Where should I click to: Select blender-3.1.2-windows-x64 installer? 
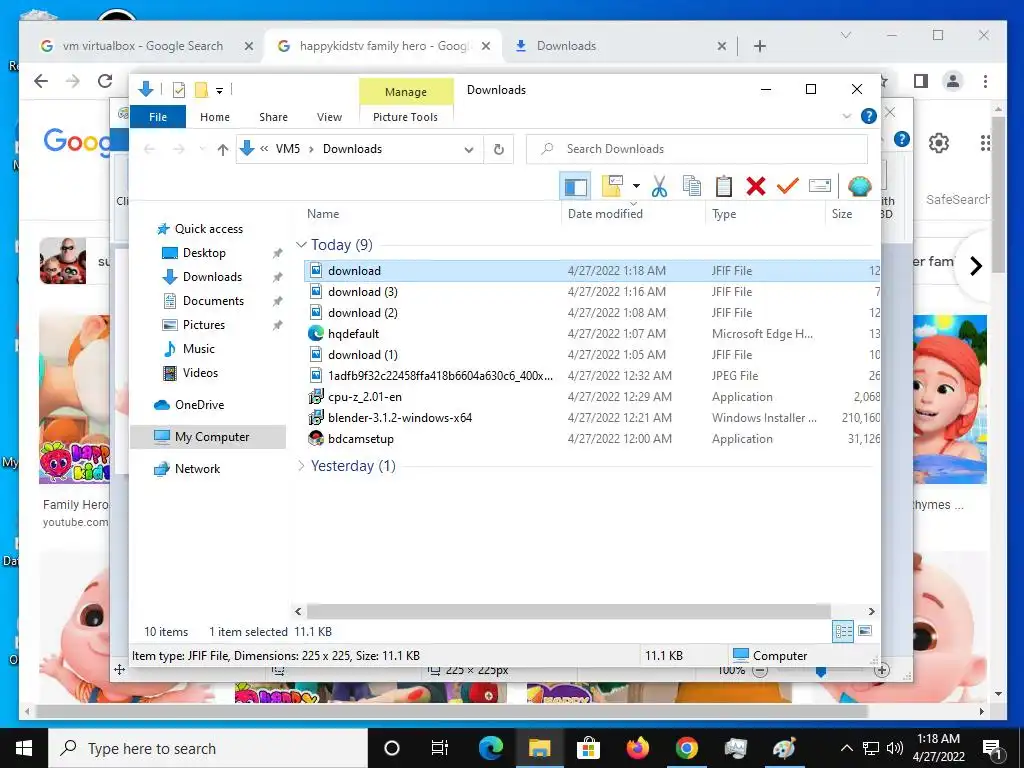point(400,418)
